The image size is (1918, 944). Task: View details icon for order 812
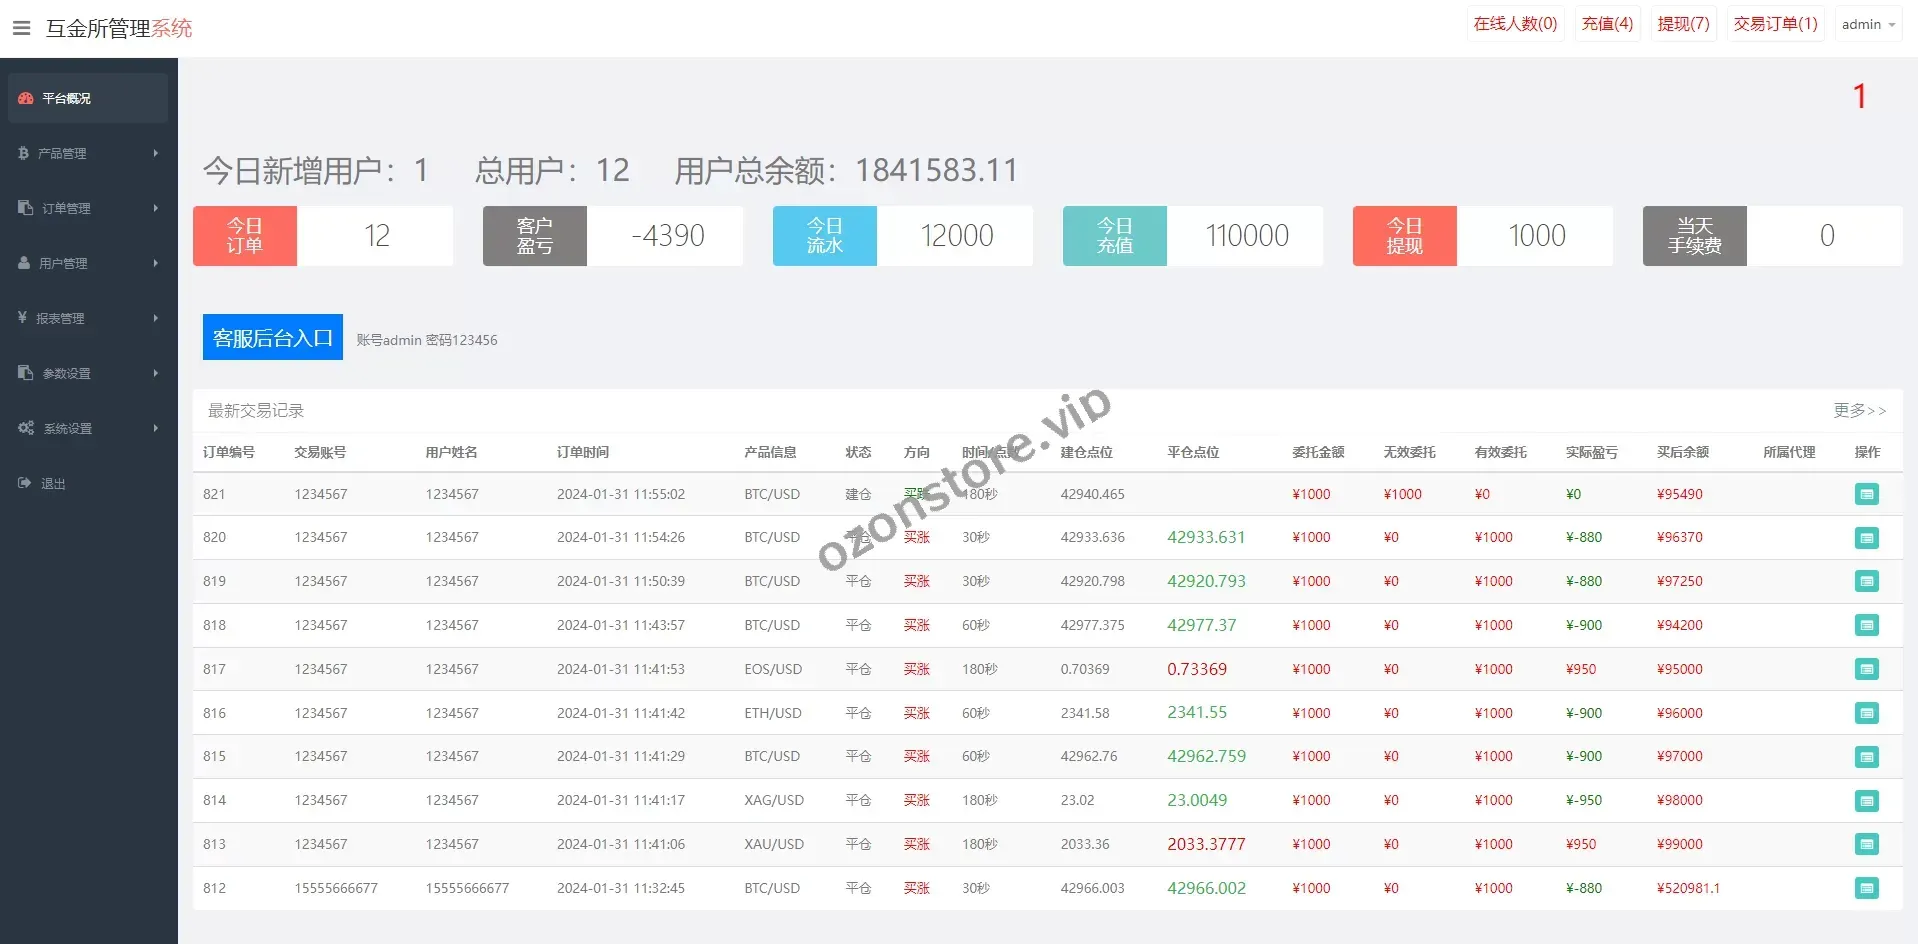1866,888
